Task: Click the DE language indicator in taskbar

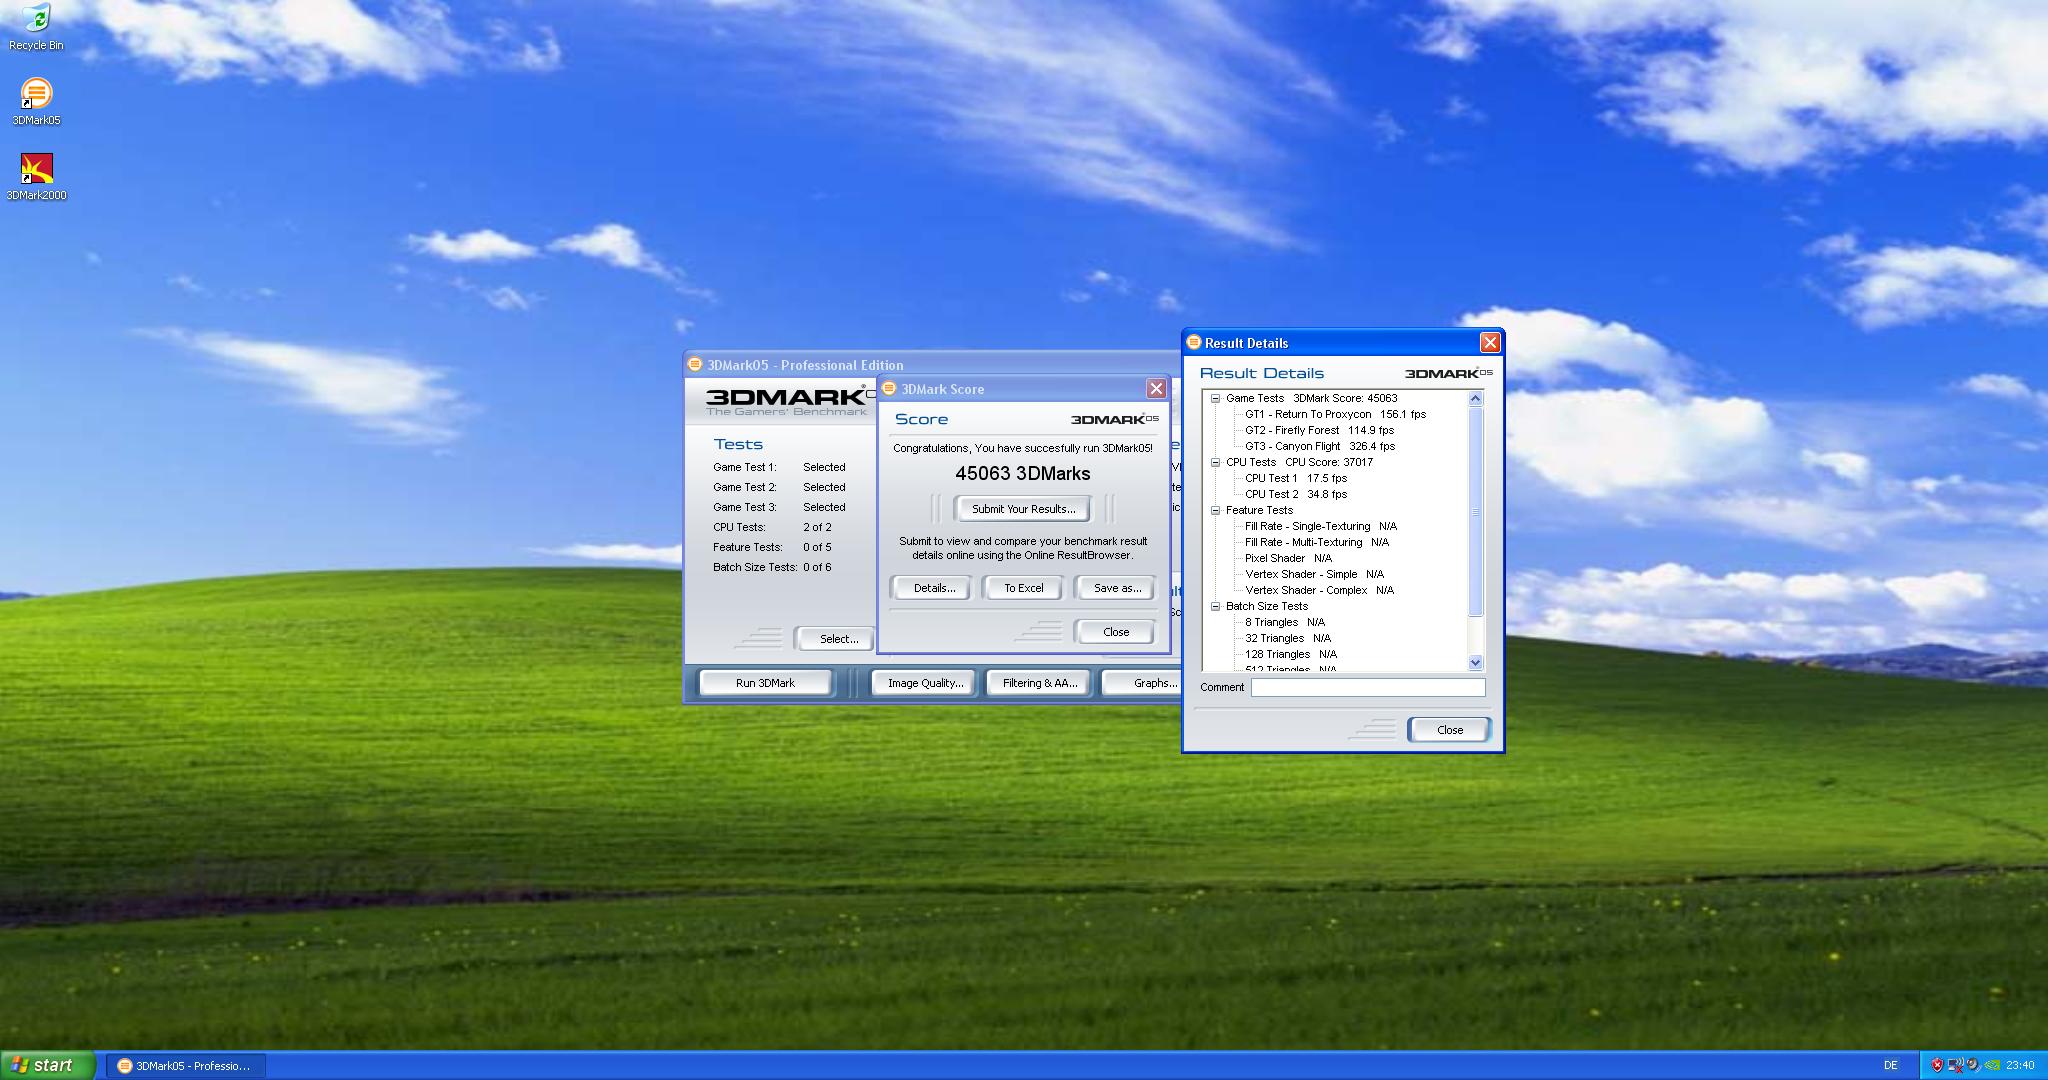Action: click(1890, 1065)
